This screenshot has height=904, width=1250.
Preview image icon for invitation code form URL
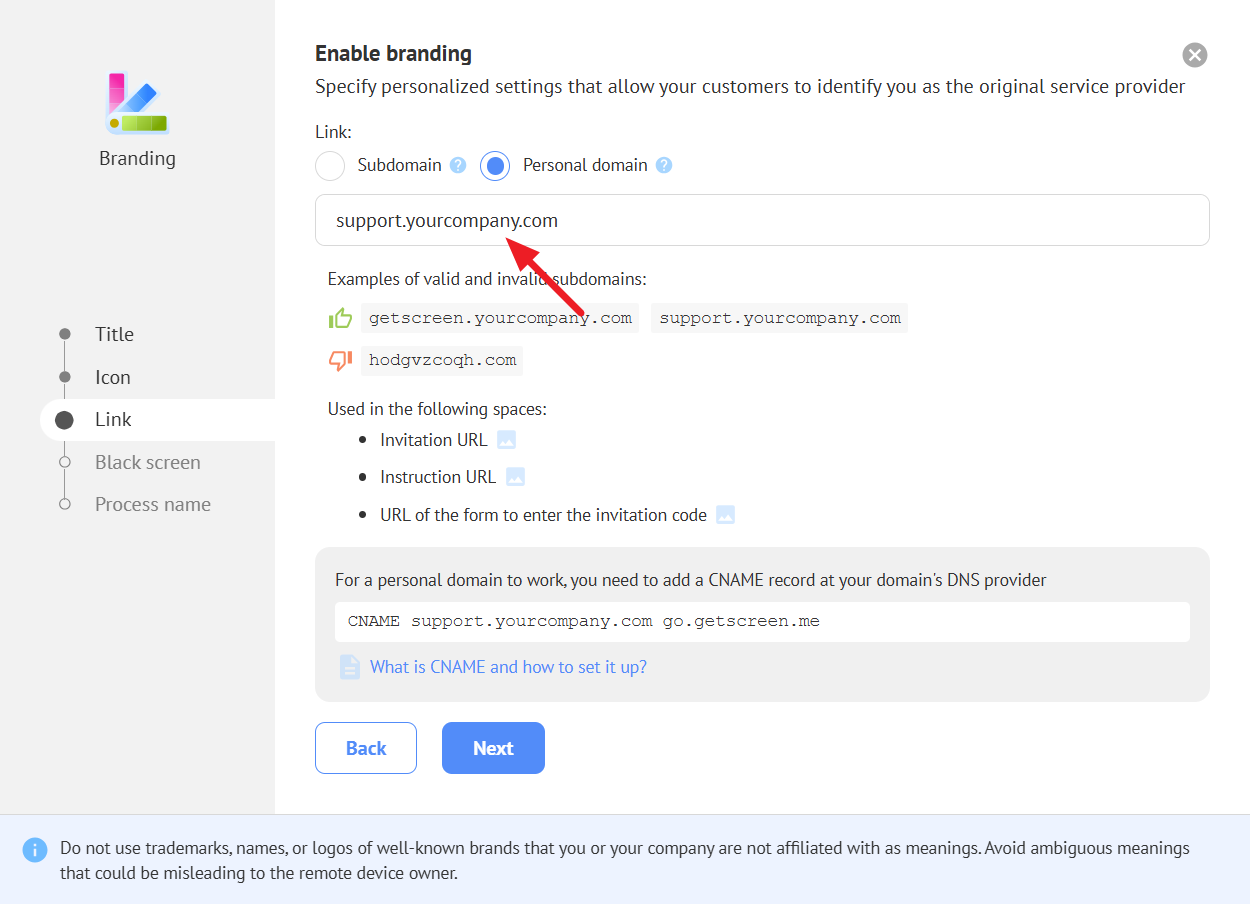726,515
